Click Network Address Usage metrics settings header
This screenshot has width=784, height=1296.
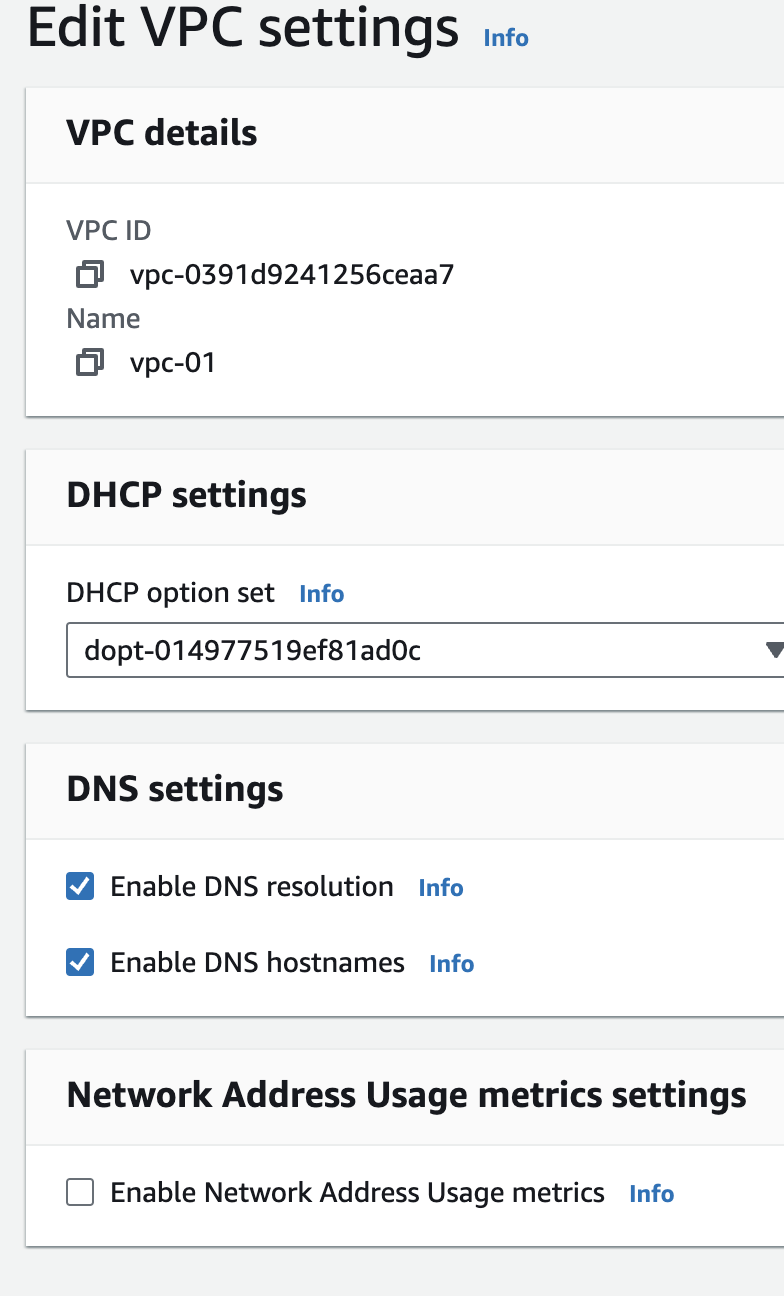(406, 1095)
